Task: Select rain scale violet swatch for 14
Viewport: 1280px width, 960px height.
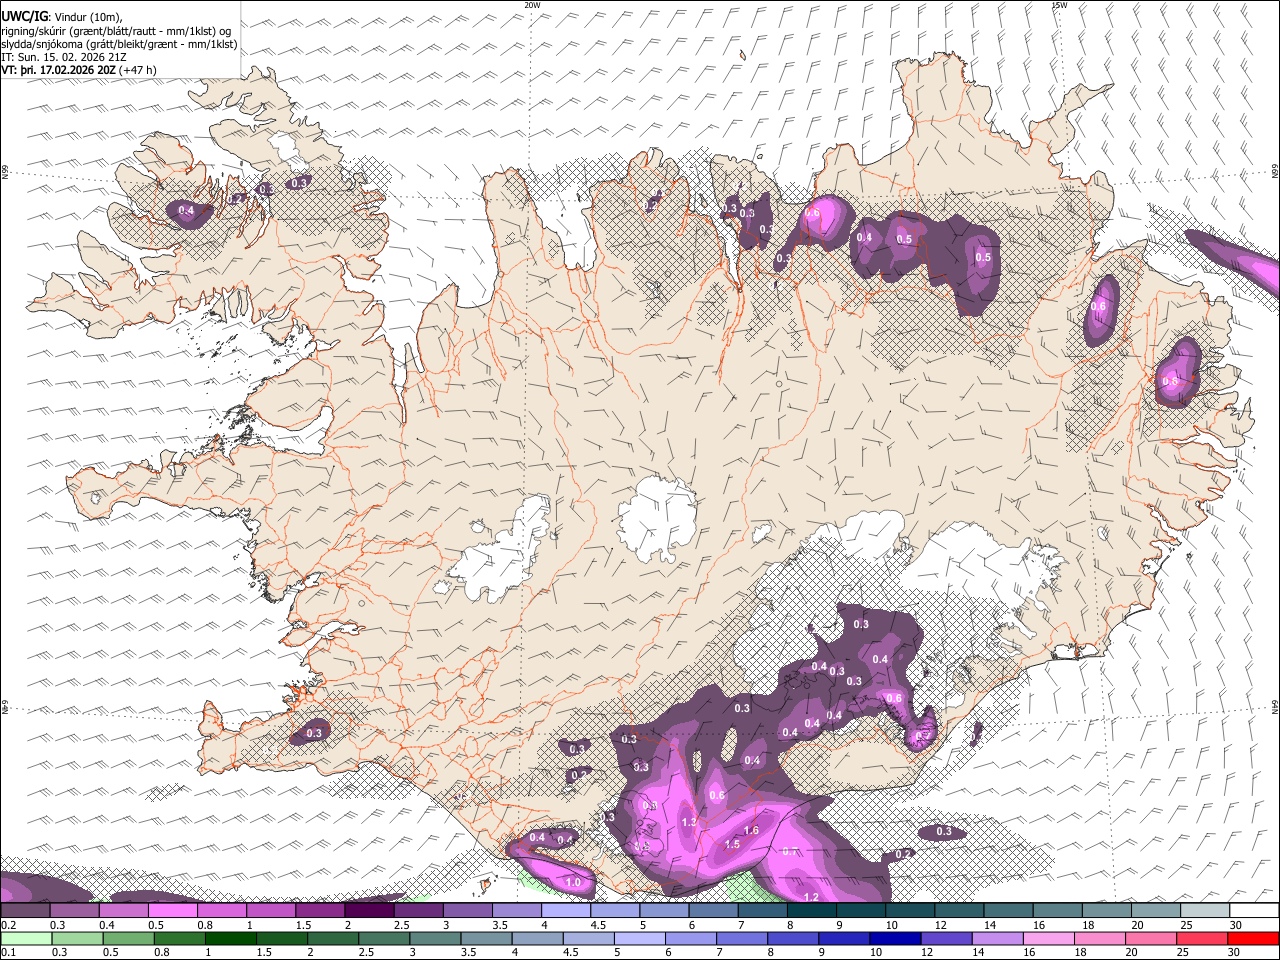Action: pos(998,938)
